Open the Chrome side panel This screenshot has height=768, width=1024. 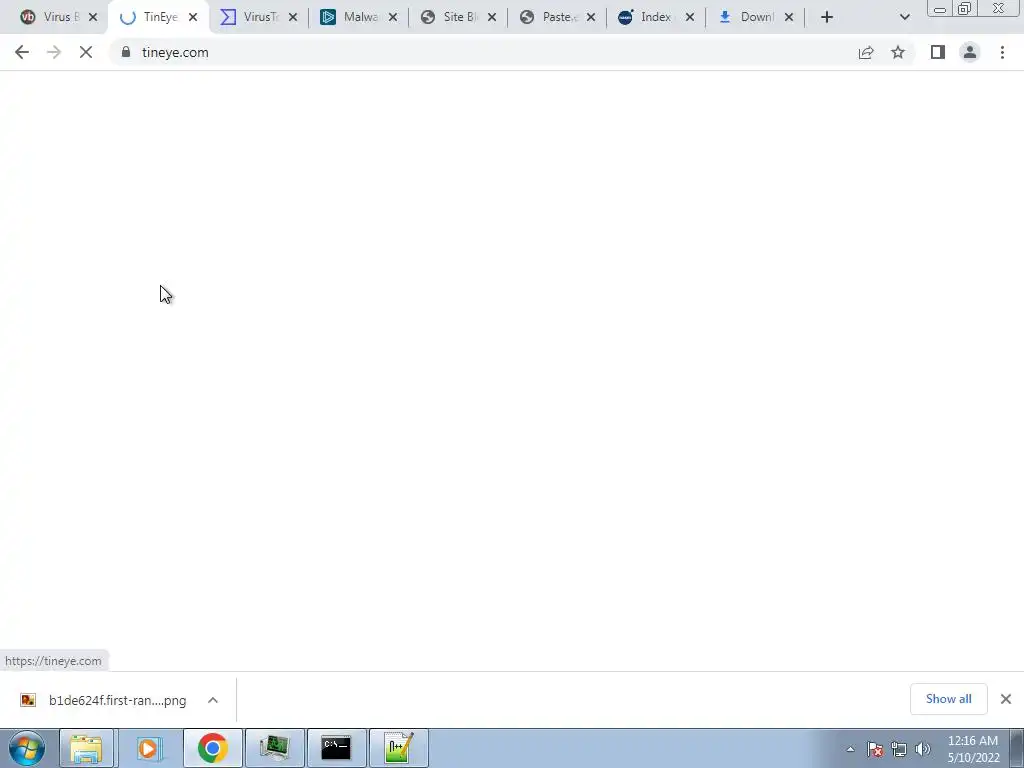pyautogui.click(x=938, y=52)
